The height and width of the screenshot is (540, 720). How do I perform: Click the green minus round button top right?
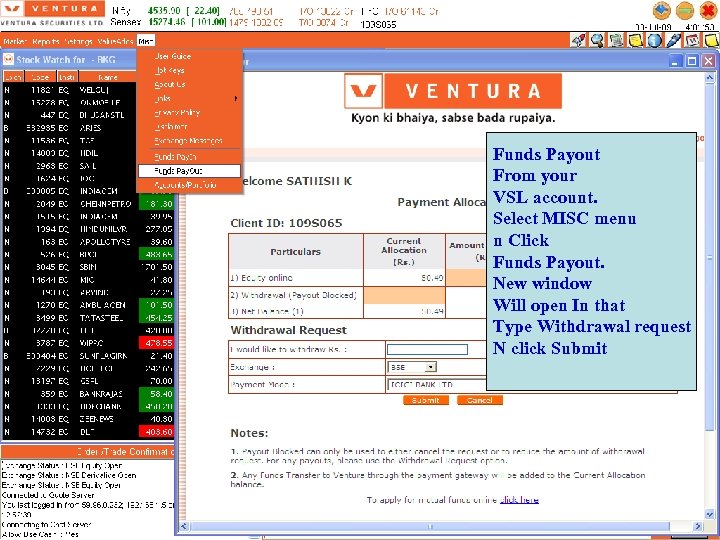tap(685, 11)
